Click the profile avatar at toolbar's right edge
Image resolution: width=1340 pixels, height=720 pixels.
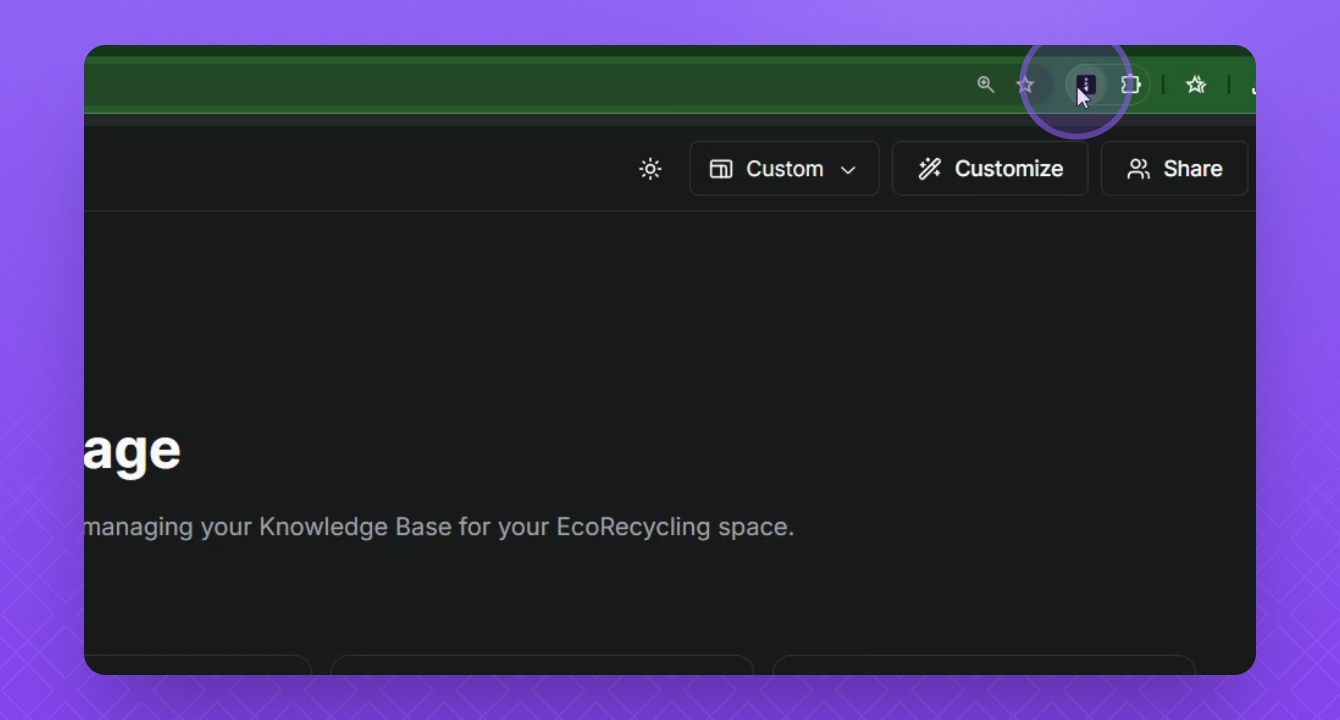pyautogui.click(x=1251, y=85)
